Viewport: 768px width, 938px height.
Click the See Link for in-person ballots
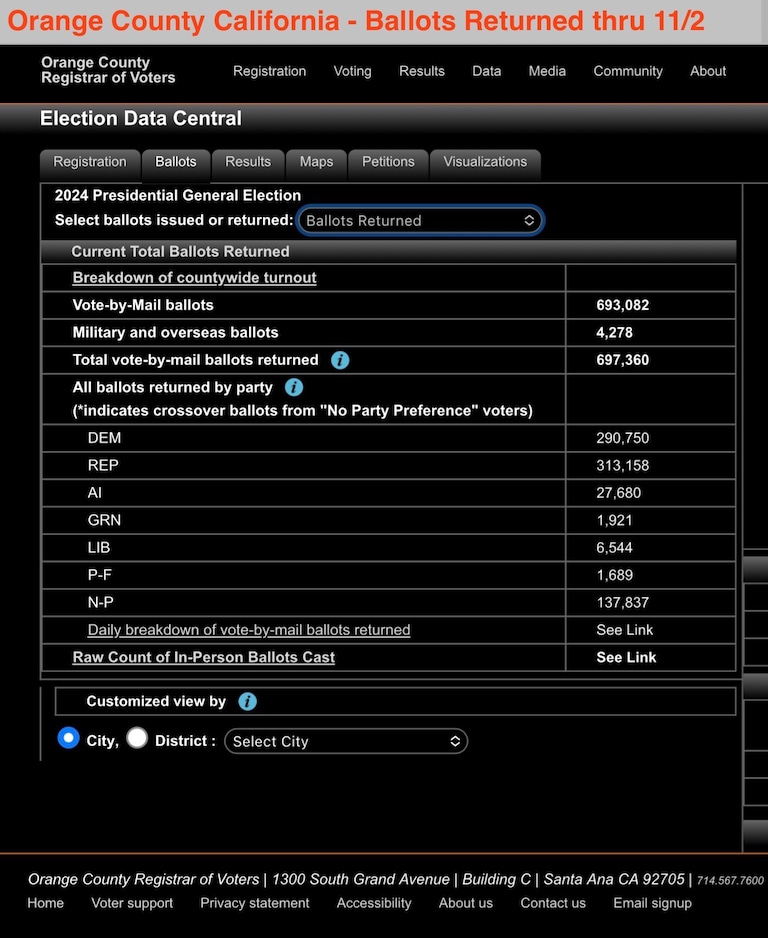click(x=626, y=657)
